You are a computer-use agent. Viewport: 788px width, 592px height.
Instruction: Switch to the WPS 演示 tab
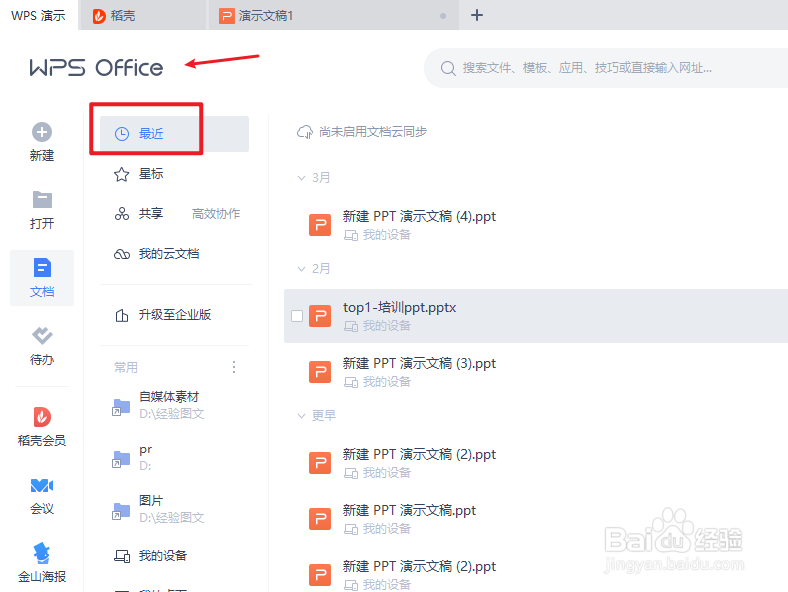38,16
